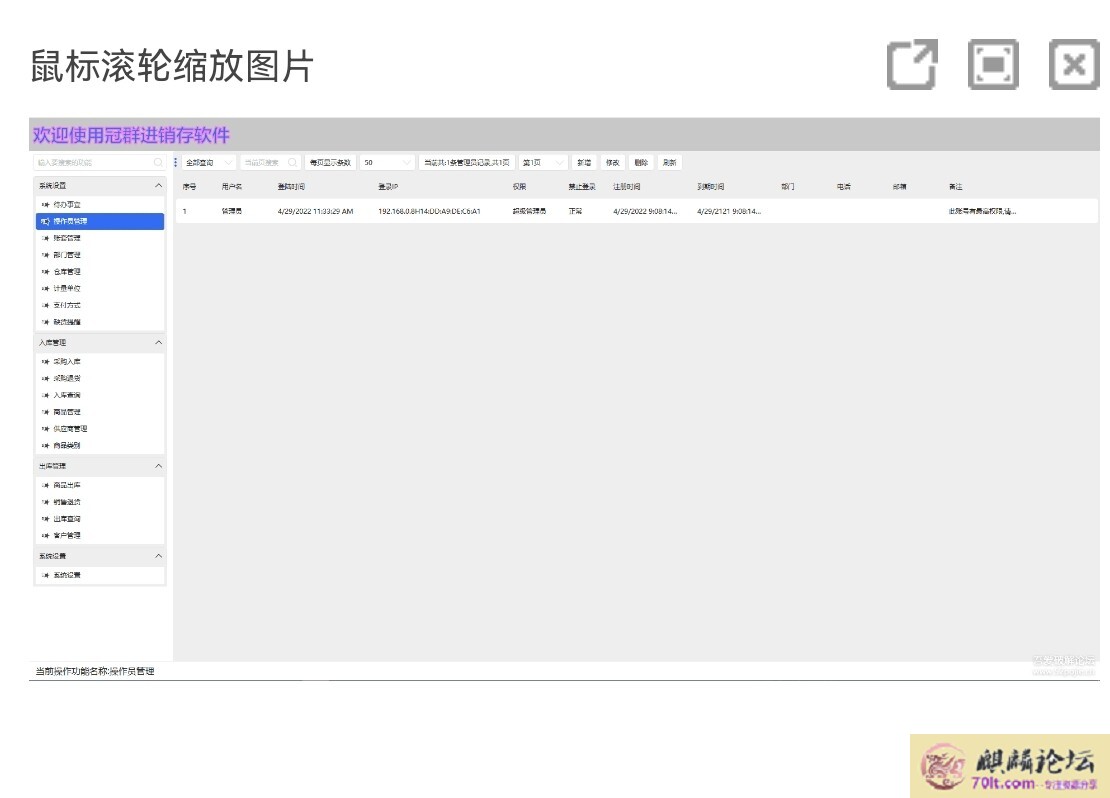Sort by the 登录IP column header
This screenshot has width=1110, height=798.
[388, 187]
